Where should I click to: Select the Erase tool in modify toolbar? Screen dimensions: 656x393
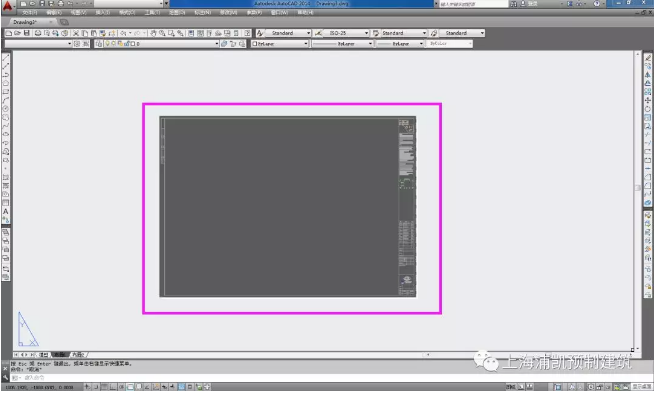coord(648,57)
